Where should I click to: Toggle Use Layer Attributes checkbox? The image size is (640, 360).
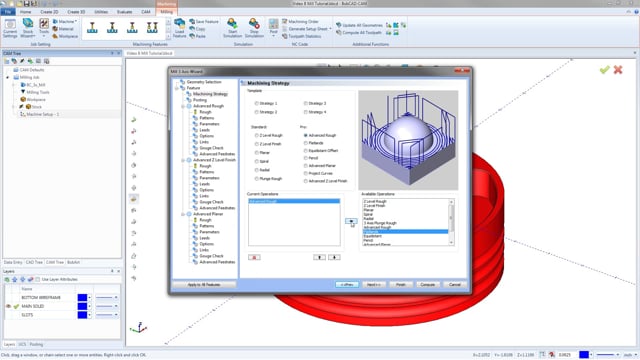point(38,279)
